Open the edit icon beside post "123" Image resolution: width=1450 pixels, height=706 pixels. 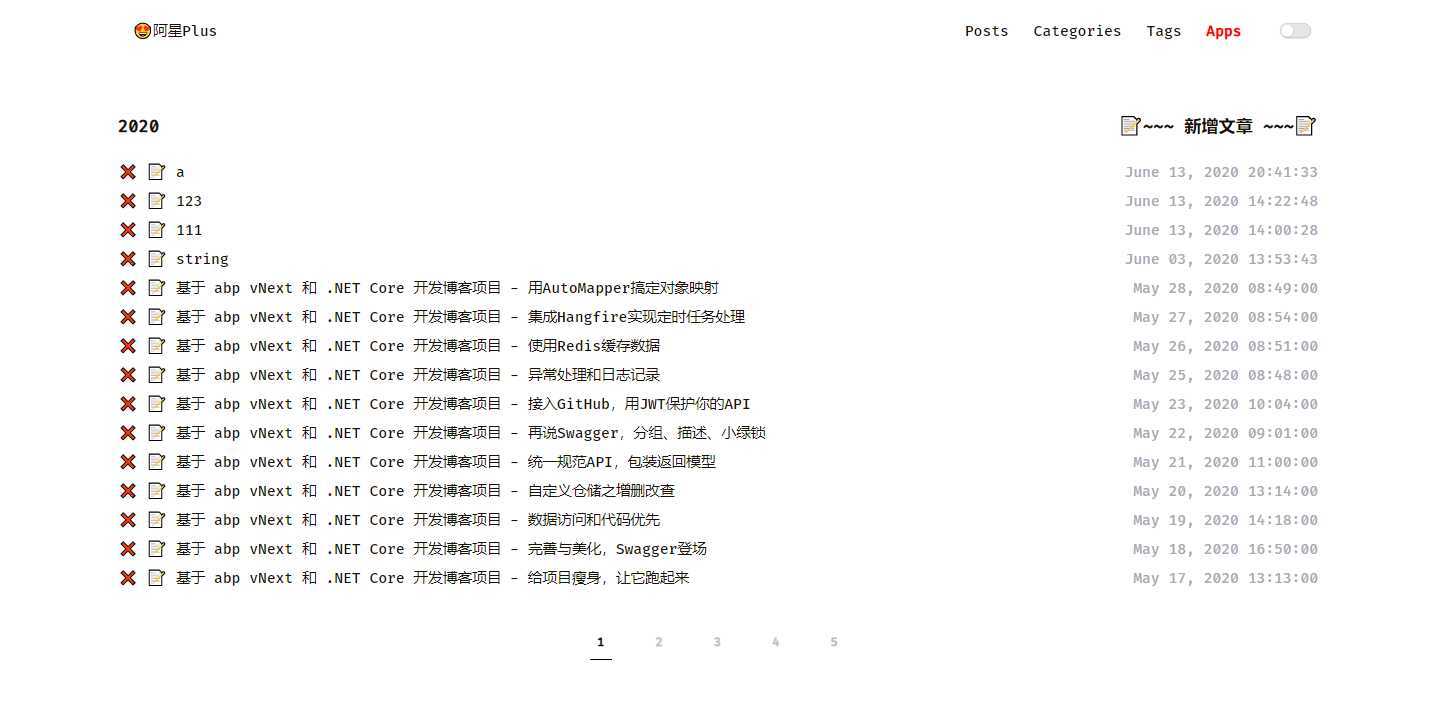pos(157,200)
